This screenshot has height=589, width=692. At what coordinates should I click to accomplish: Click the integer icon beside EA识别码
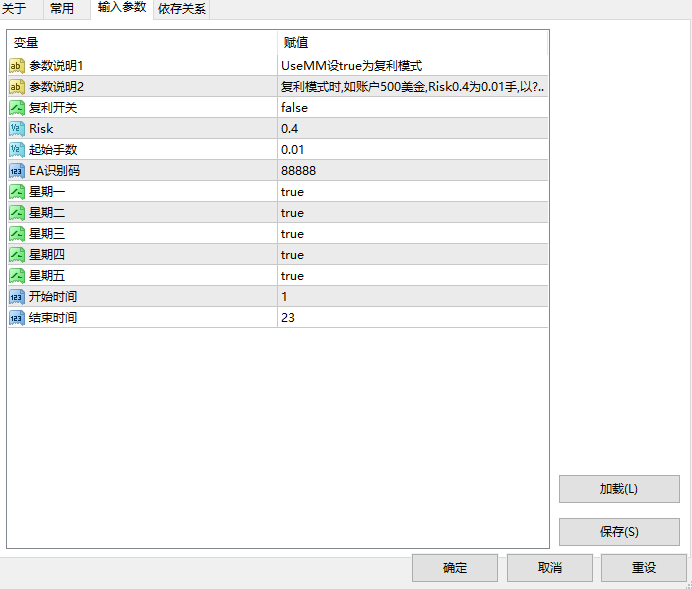pyautogui.click(x=17, y=171)
